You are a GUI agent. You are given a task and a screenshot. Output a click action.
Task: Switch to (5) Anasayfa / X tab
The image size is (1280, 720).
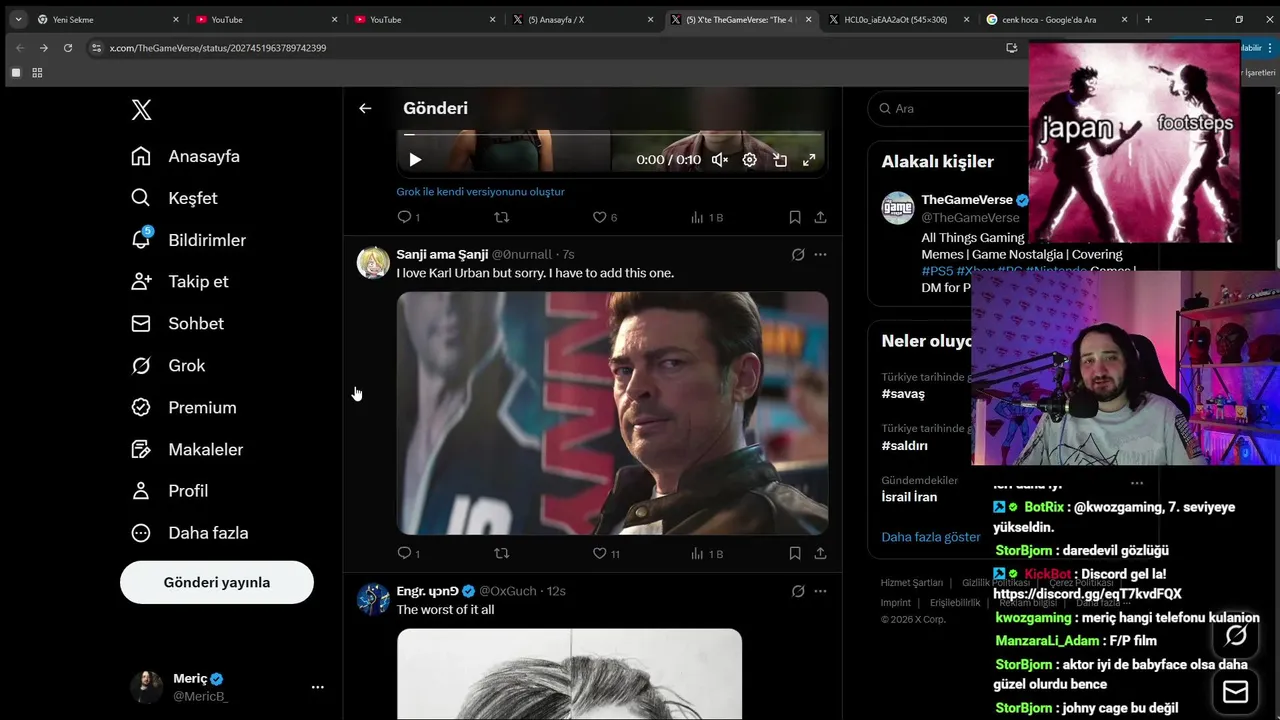tap(582, 19)
